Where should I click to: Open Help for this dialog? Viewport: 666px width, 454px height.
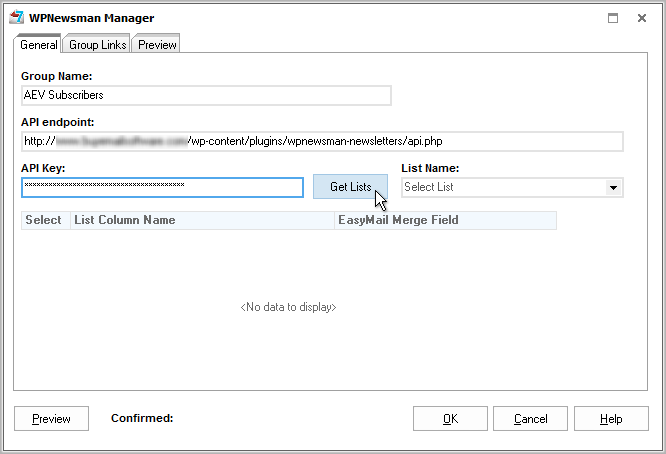[x=611, y=419]
